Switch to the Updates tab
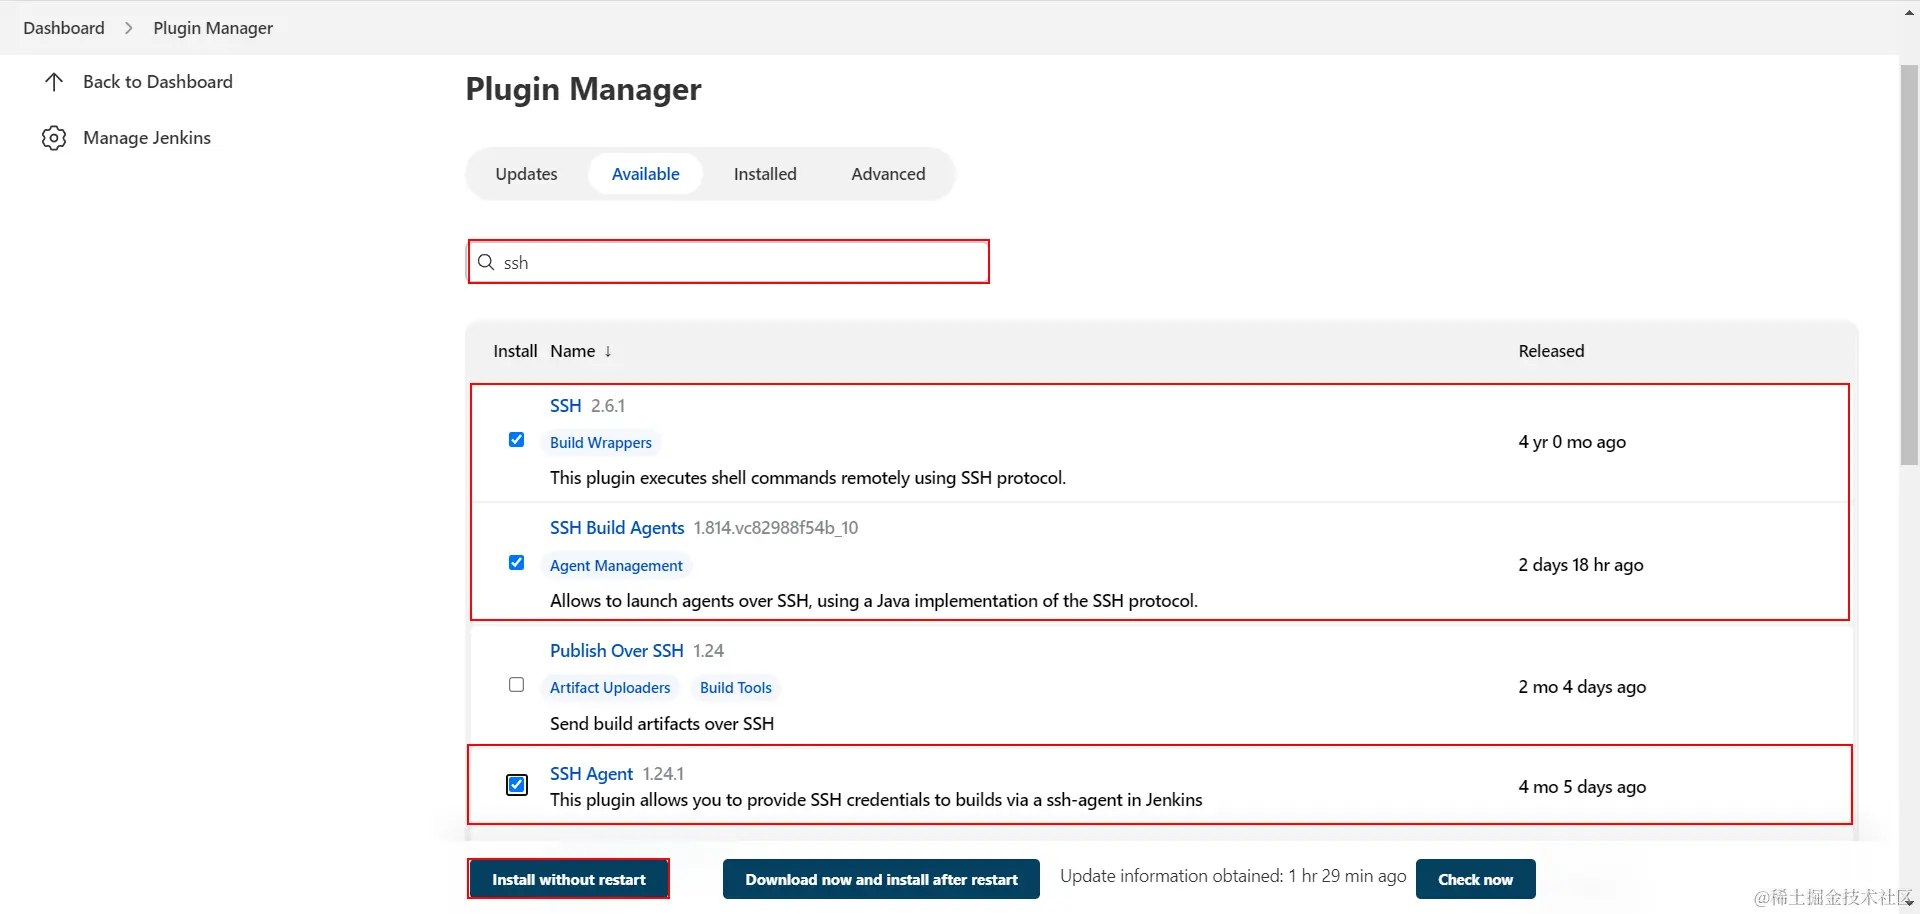 point(526,174)
